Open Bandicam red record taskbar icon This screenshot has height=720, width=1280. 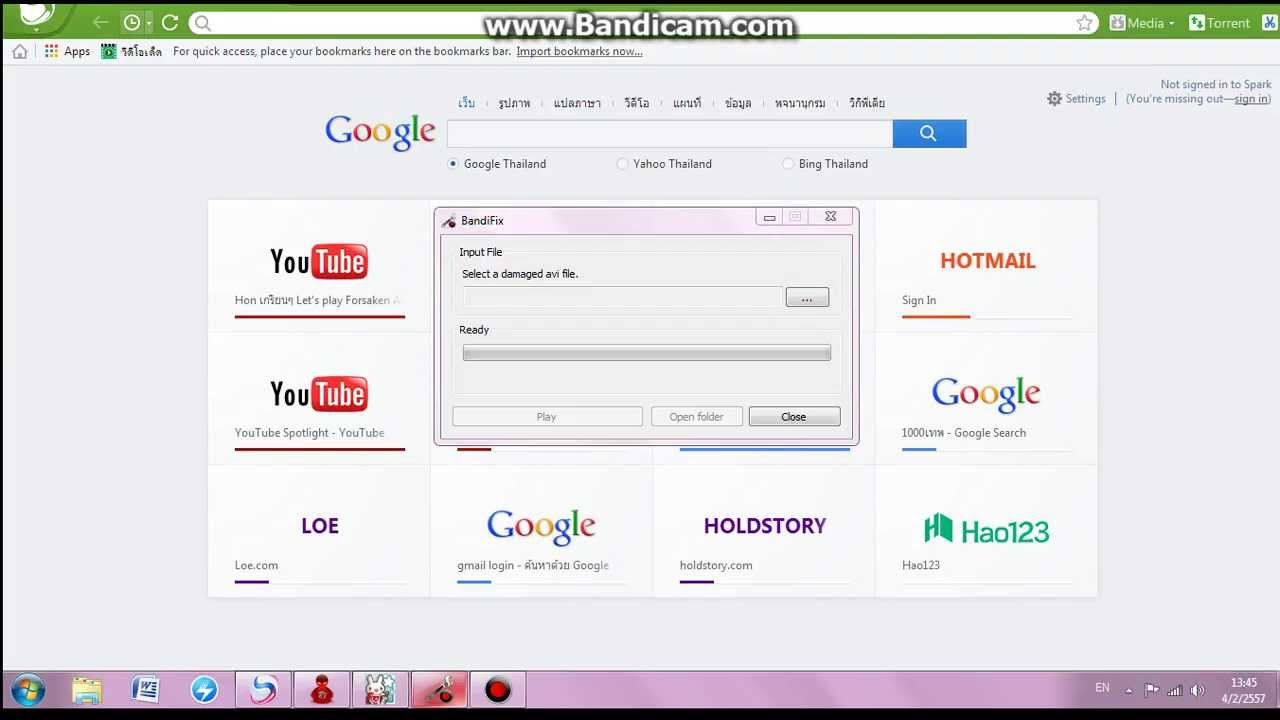coord(498,690)
